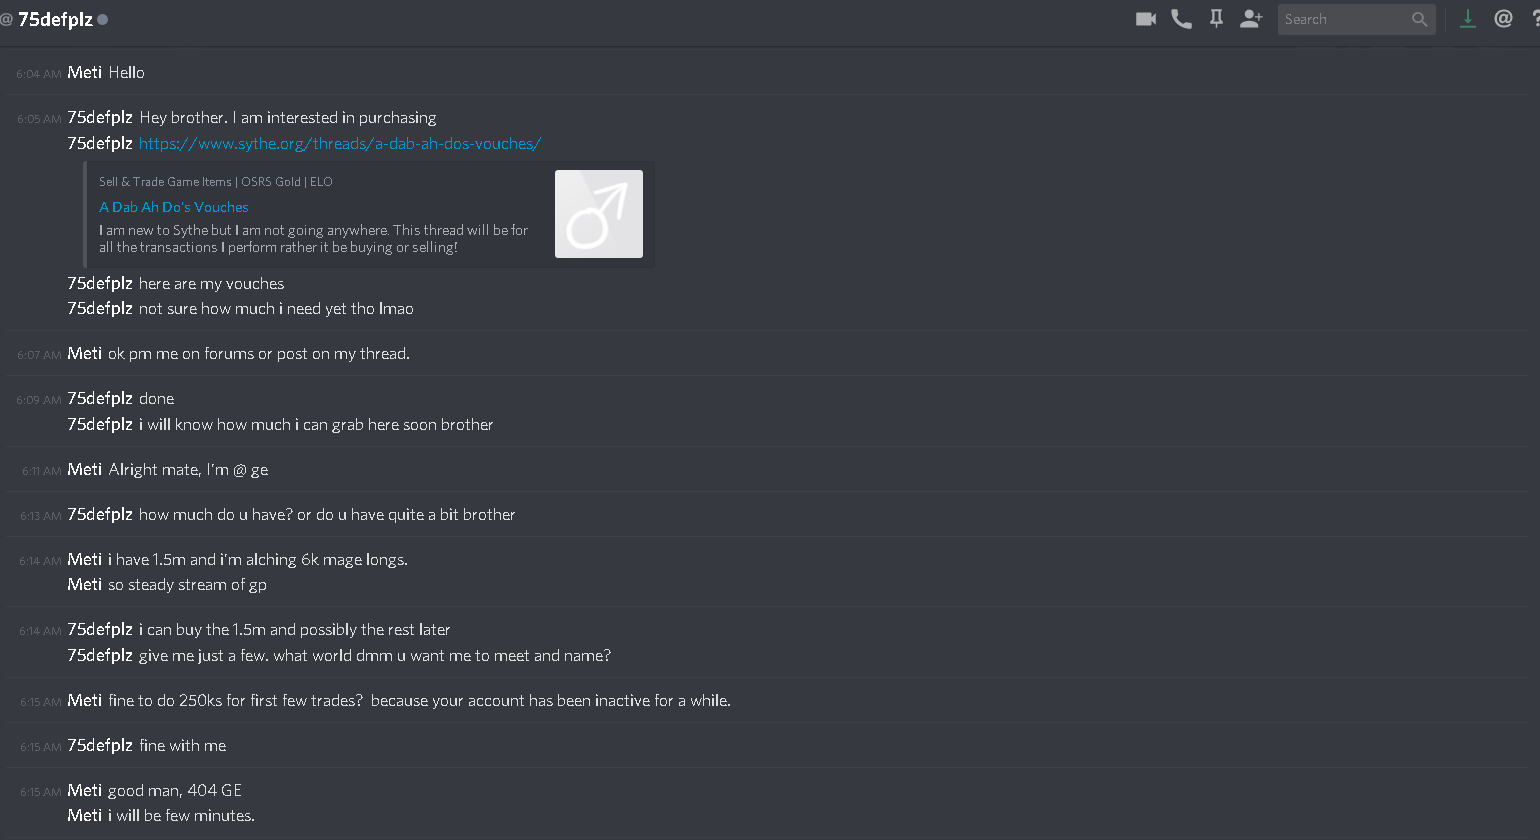Click the embed thumbnail image

coord(599,214)
